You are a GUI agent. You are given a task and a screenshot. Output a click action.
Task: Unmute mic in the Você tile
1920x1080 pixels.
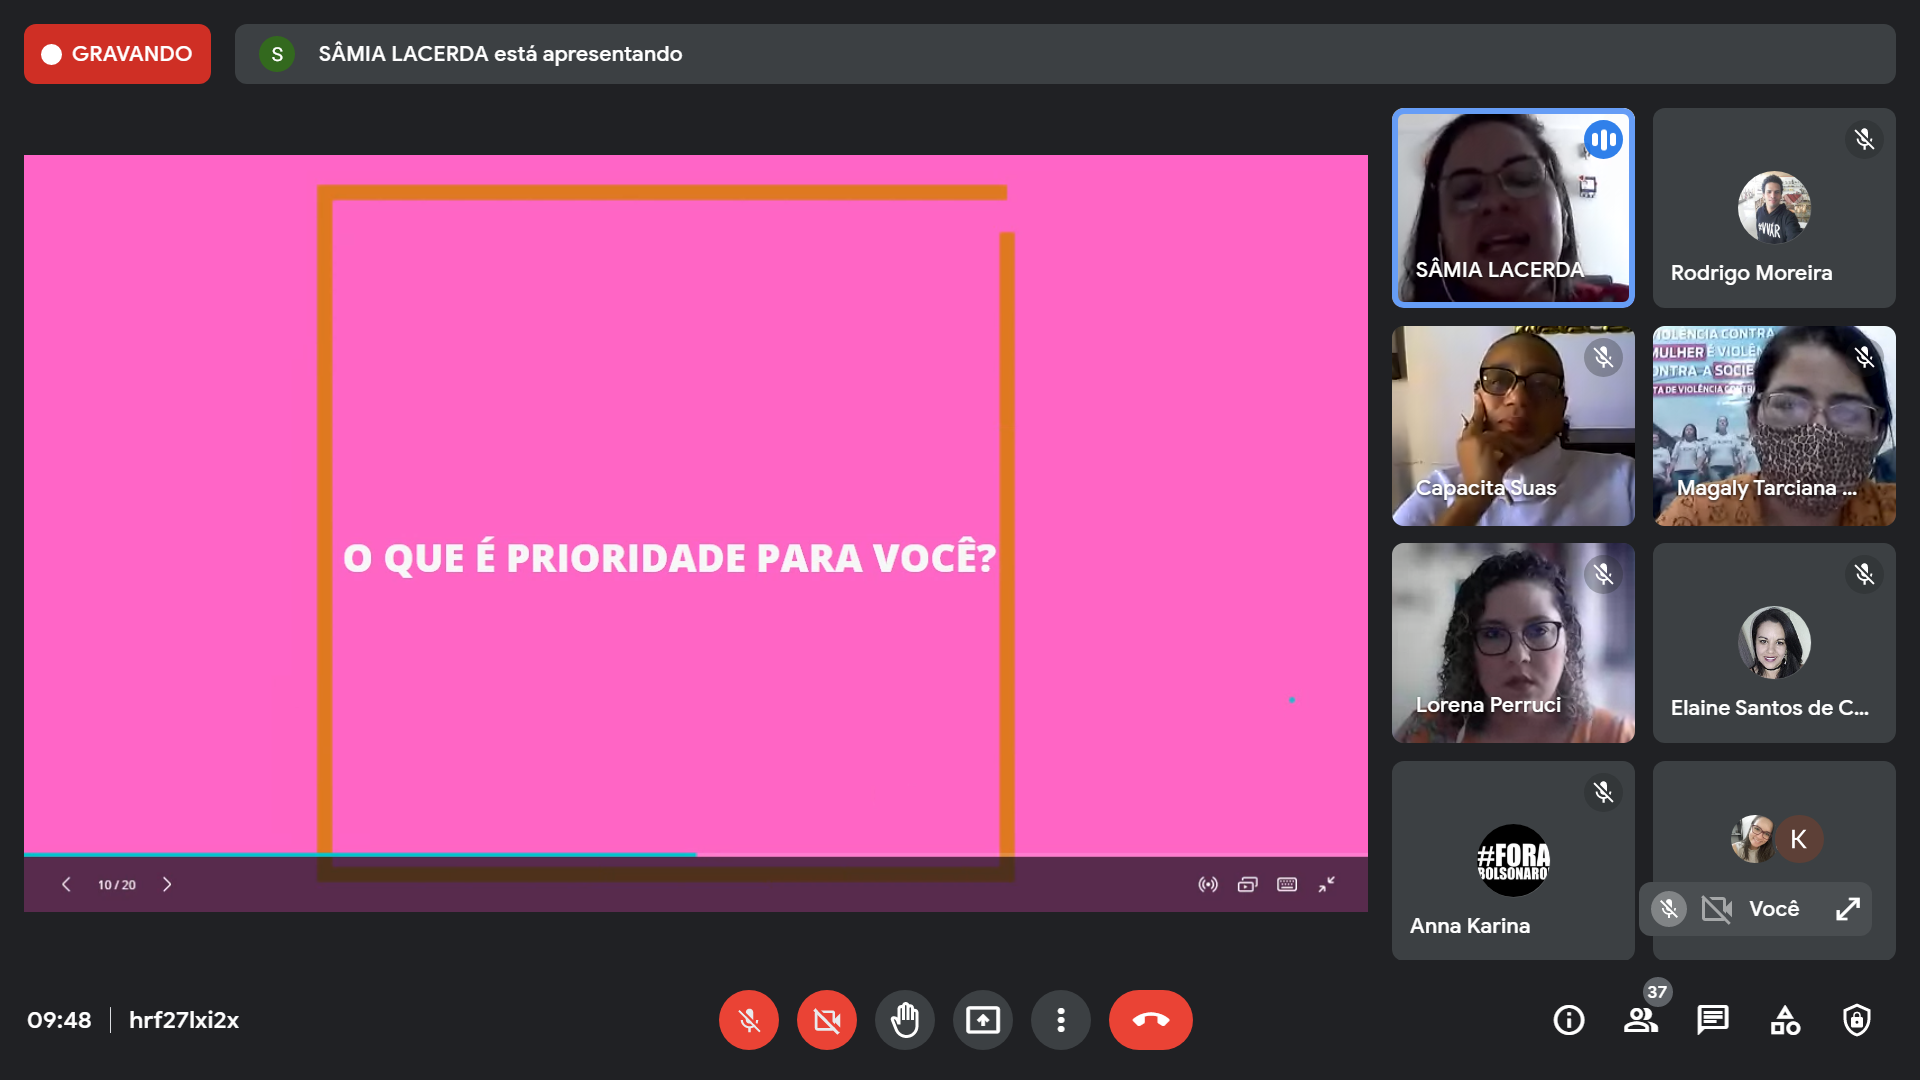tap(1668, 909)
